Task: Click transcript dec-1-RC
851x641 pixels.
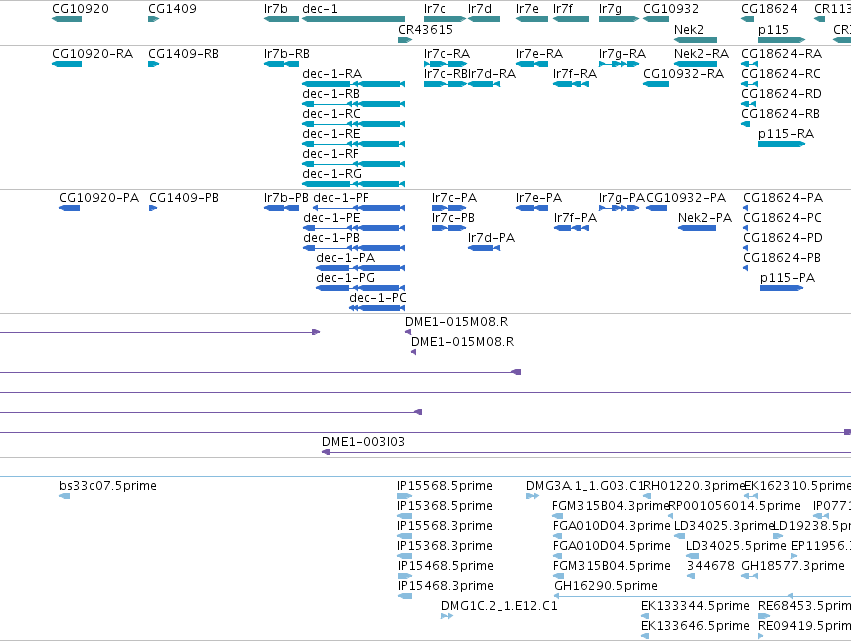Action: click(353, 124)
